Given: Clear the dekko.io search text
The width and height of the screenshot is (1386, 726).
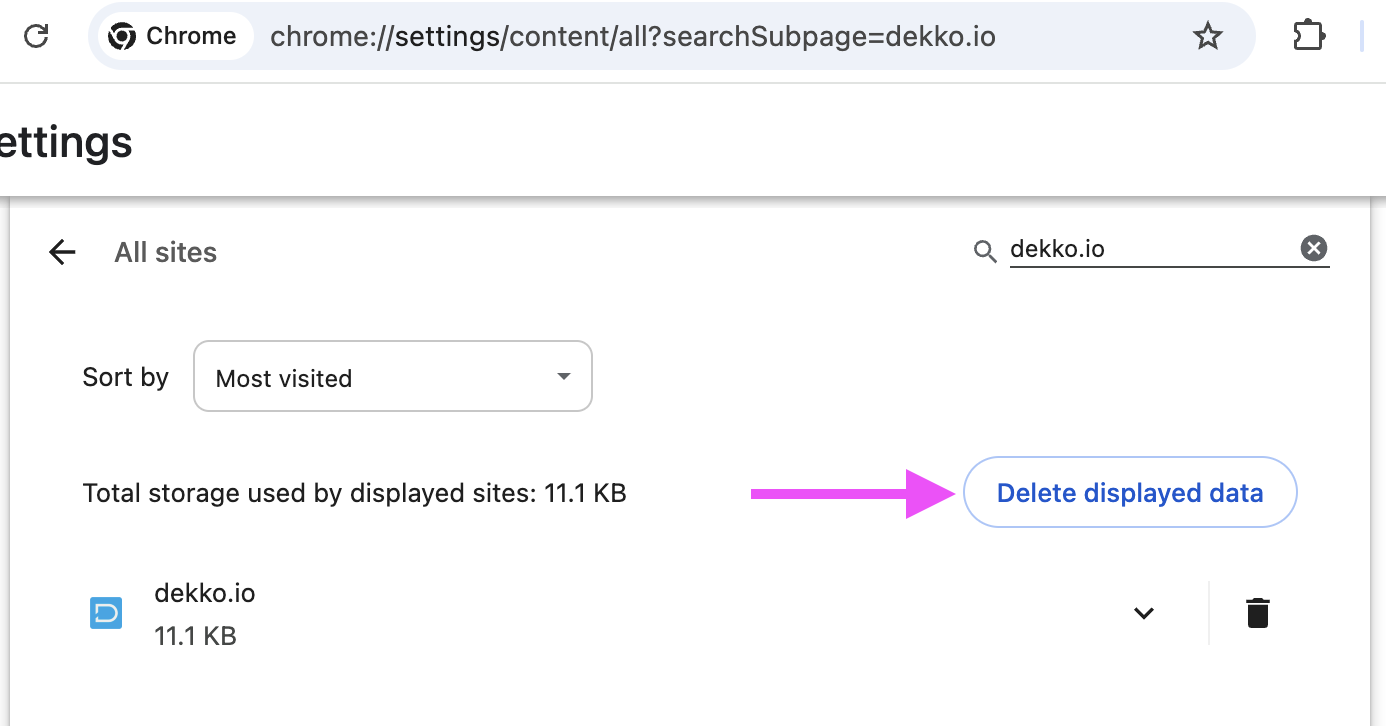Looking at the screenshot, I should [1314, 248].
